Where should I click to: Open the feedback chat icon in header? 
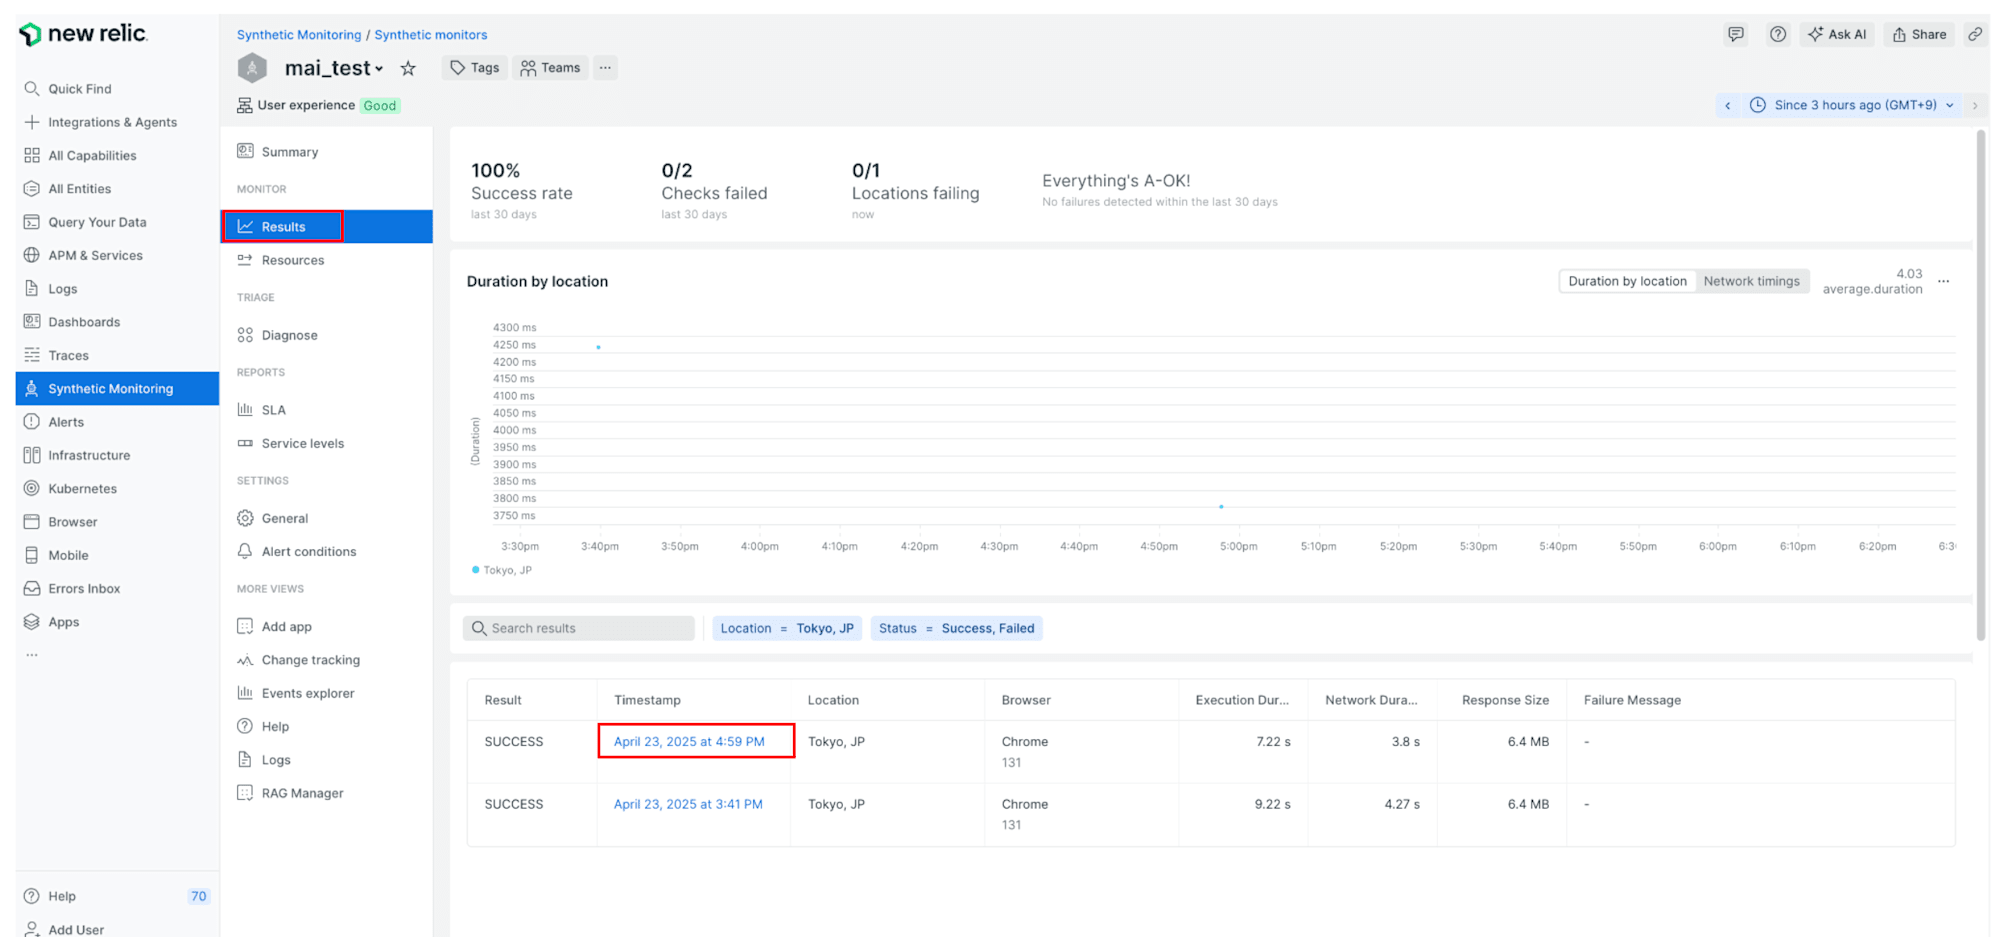[1736, 34]
